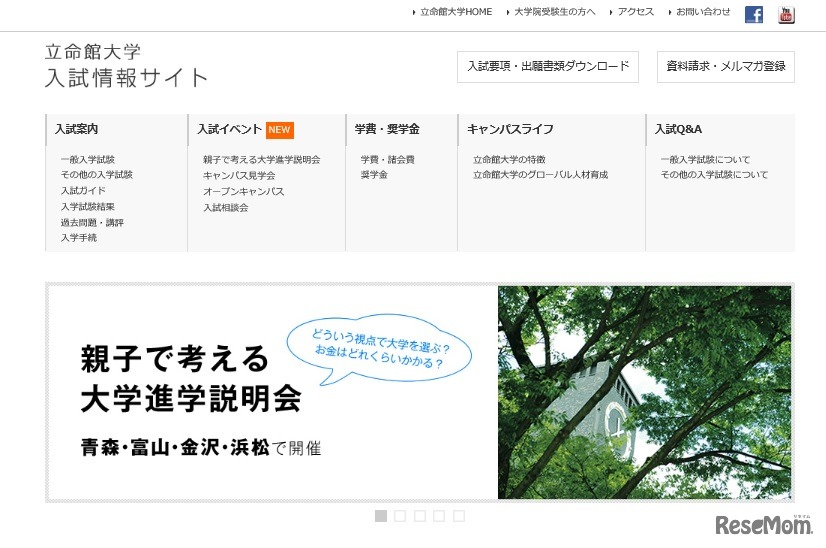Open the 入試イベント menu heading
This screenshot has height=548, width=826.
pos(230,129)
